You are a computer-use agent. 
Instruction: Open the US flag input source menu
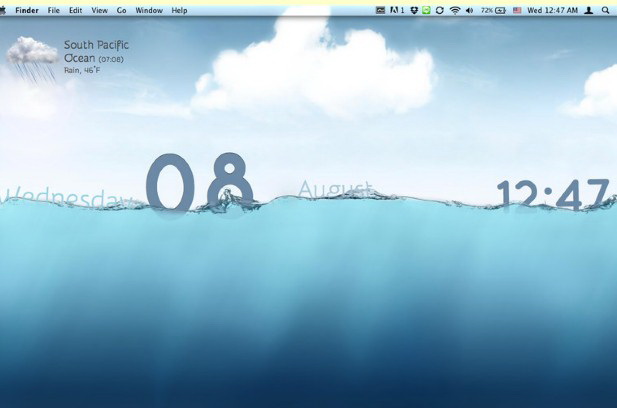coord(517,9)
